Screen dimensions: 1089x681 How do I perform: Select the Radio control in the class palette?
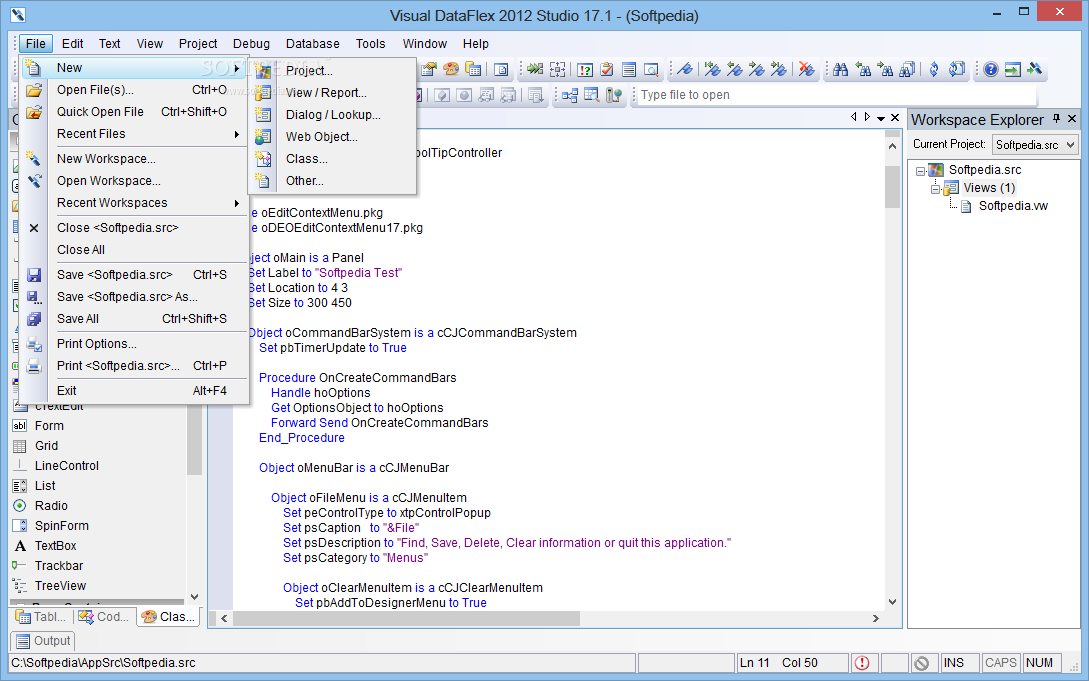coord(51,505)
